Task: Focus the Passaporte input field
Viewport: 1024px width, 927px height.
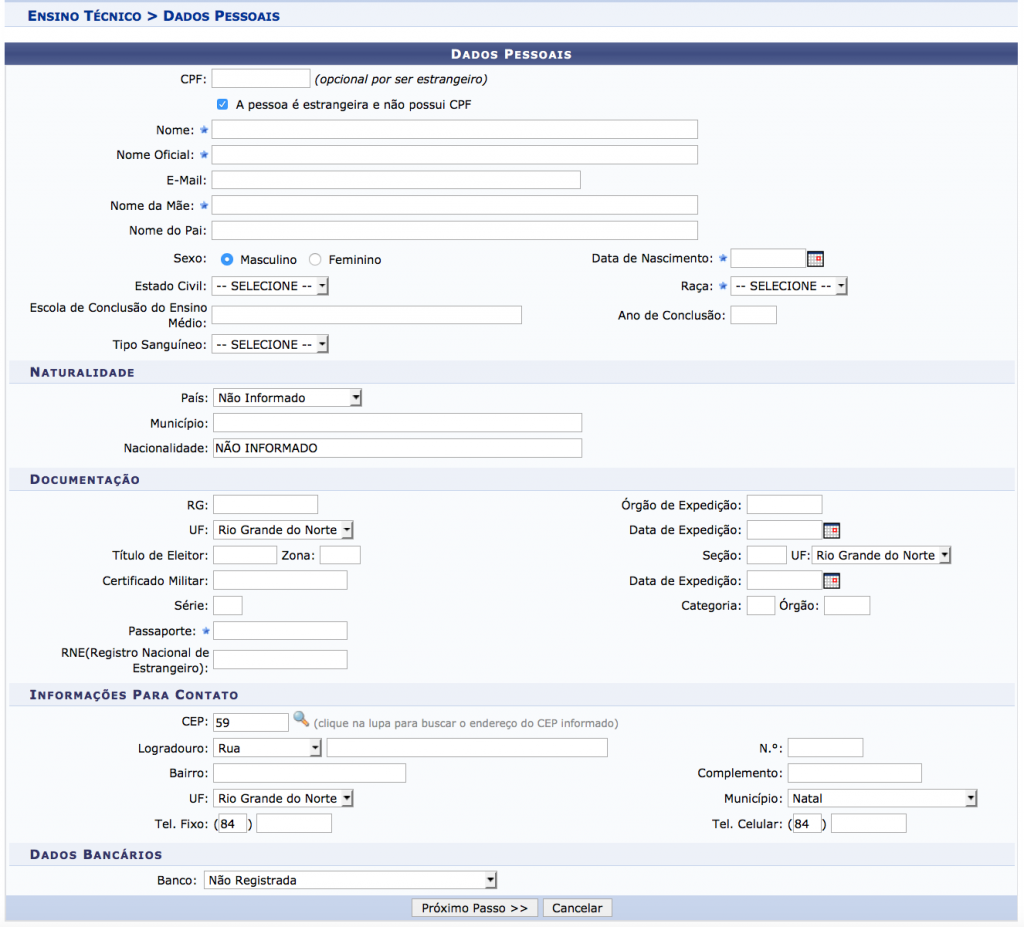Action: coord(280,631)
